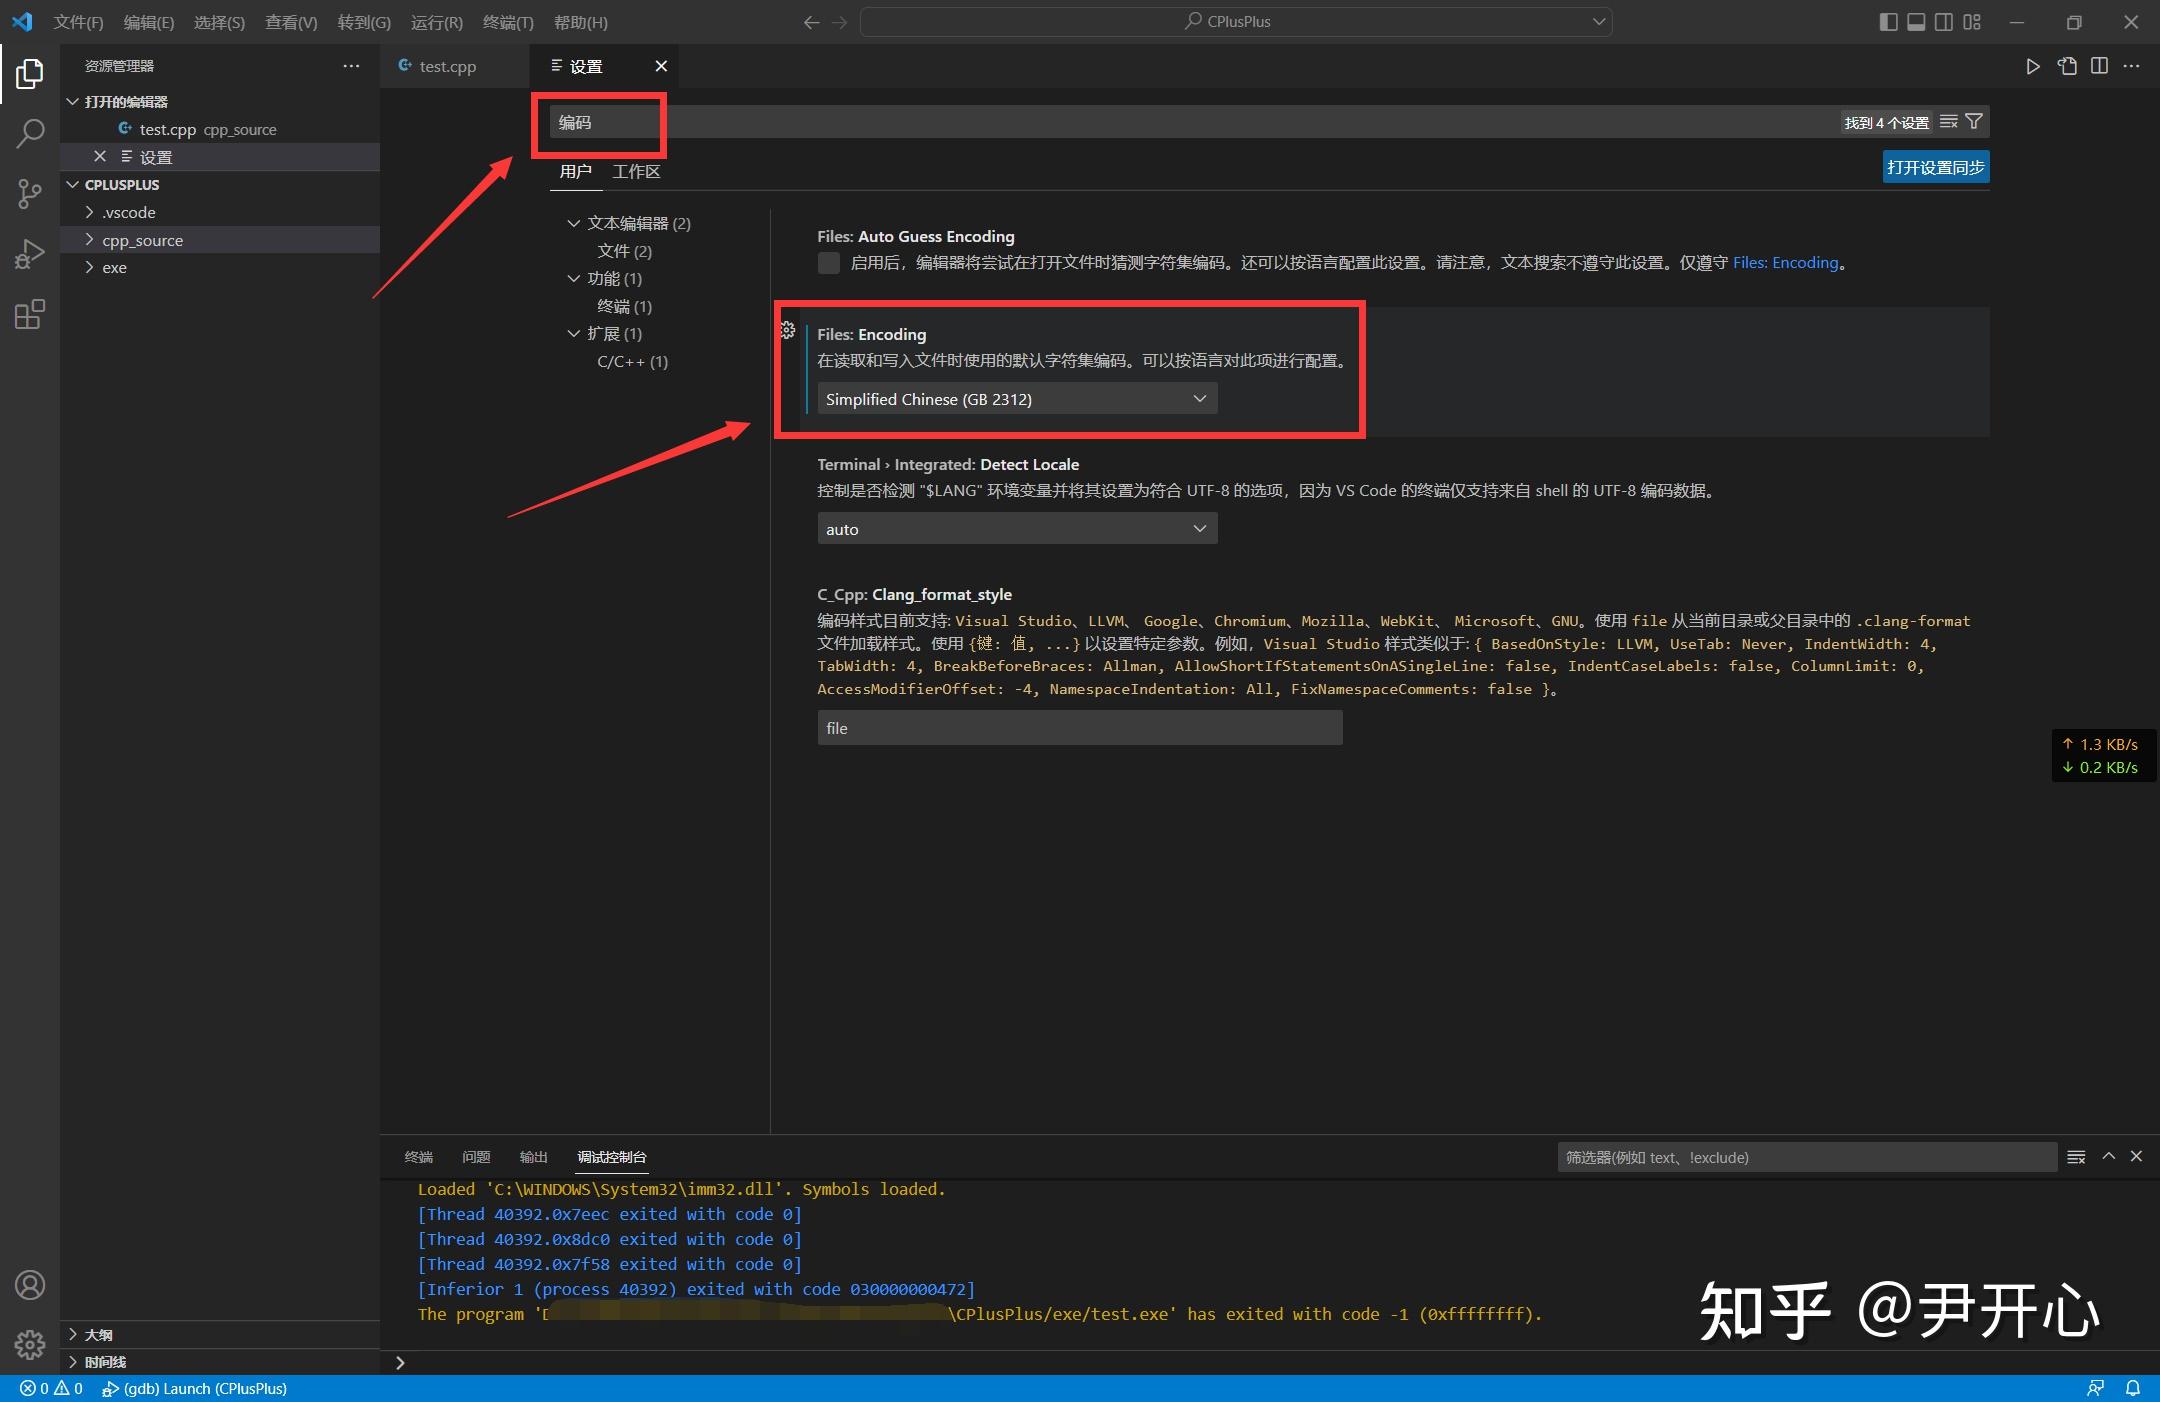
Task: Open the 编辑(E) menu
Action: pyautogui.click(x=148, y=22)
